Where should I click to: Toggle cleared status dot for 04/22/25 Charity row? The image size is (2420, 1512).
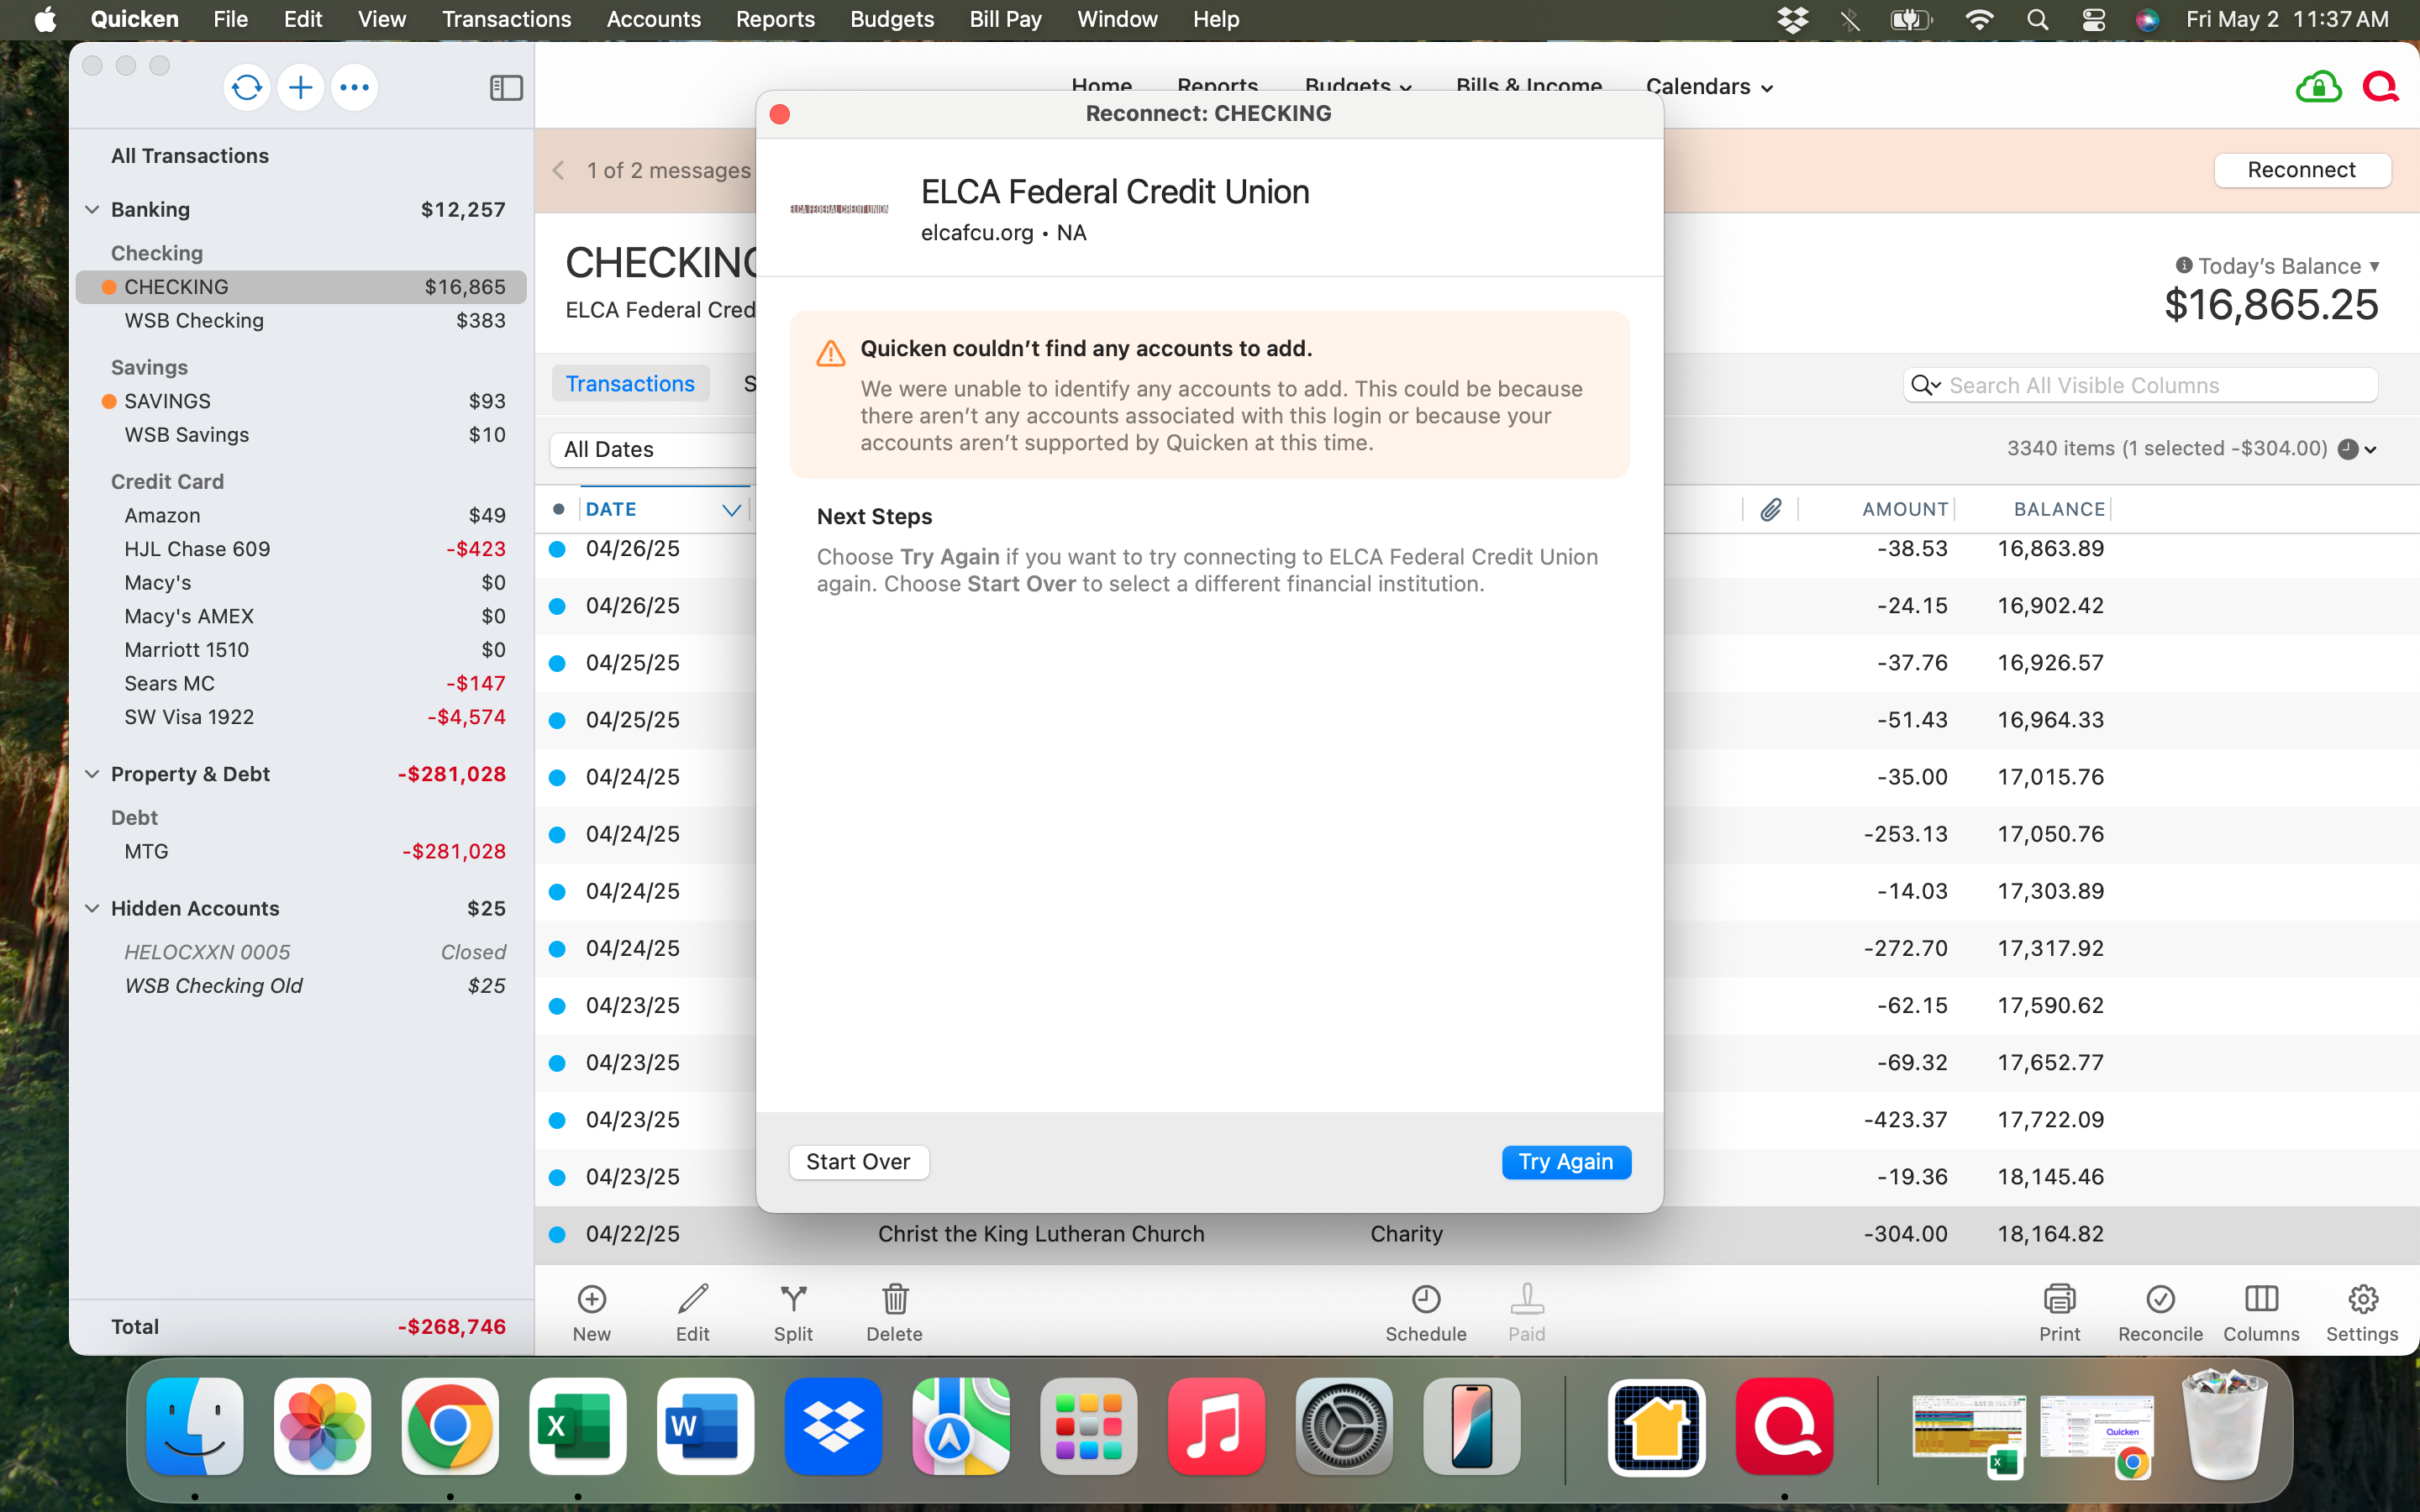558,1234
